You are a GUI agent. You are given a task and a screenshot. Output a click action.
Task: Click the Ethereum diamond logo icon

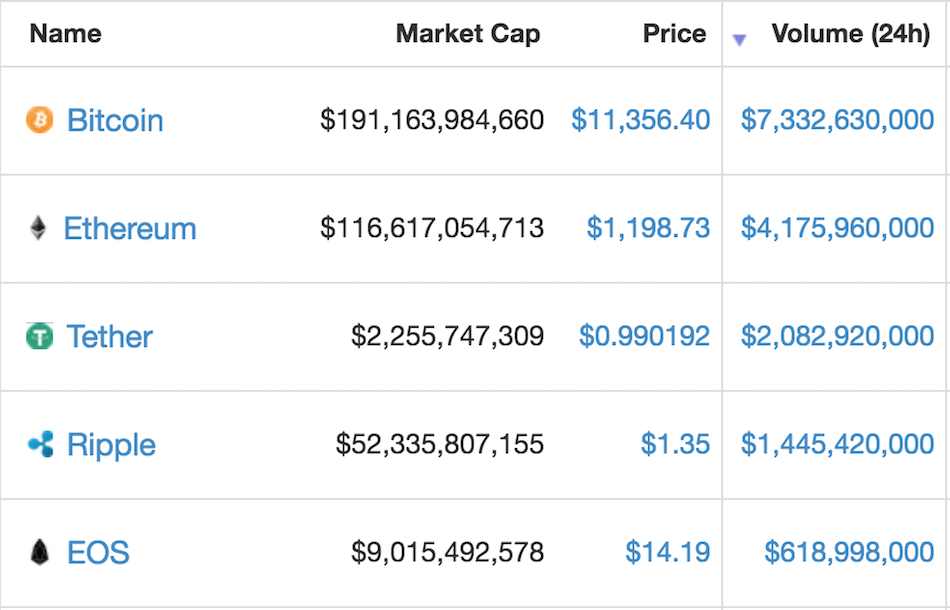pos(38,228)
